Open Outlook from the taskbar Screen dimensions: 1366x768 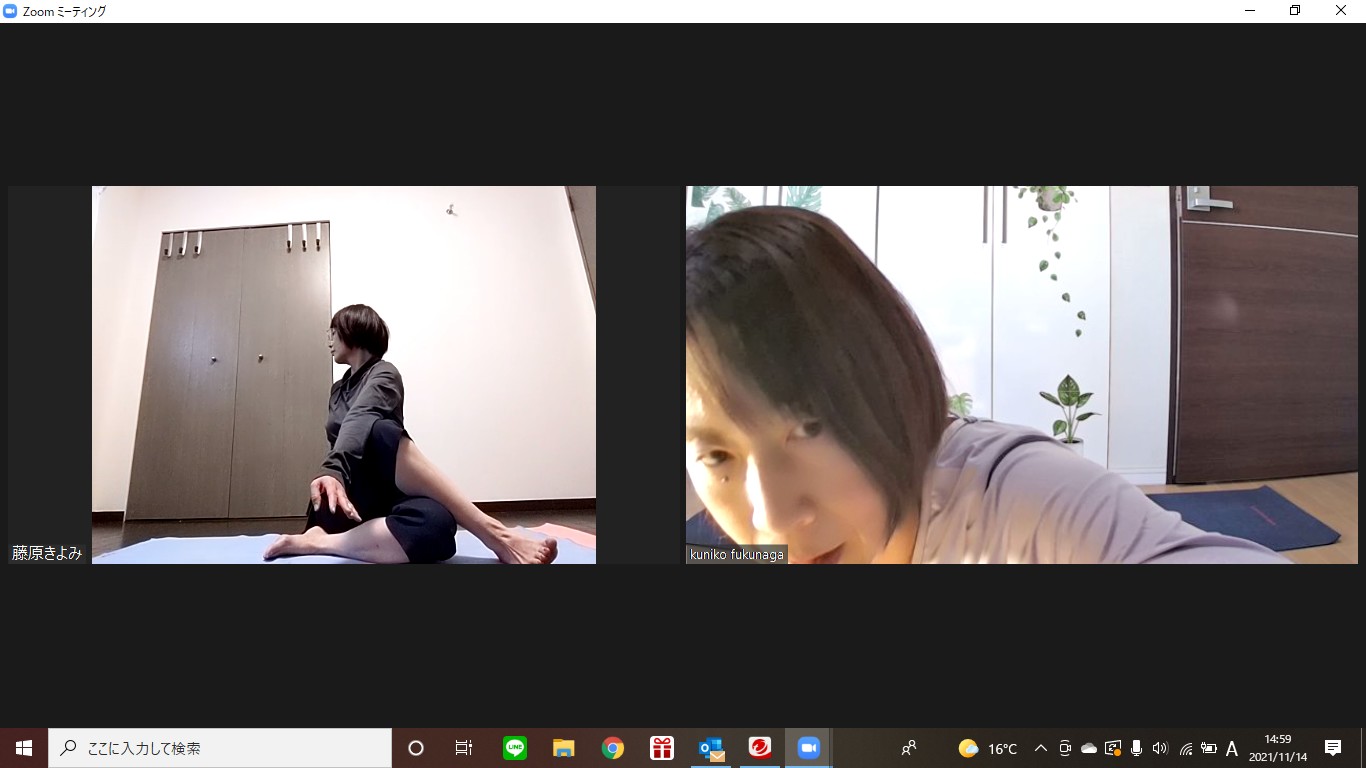(711, 748)
